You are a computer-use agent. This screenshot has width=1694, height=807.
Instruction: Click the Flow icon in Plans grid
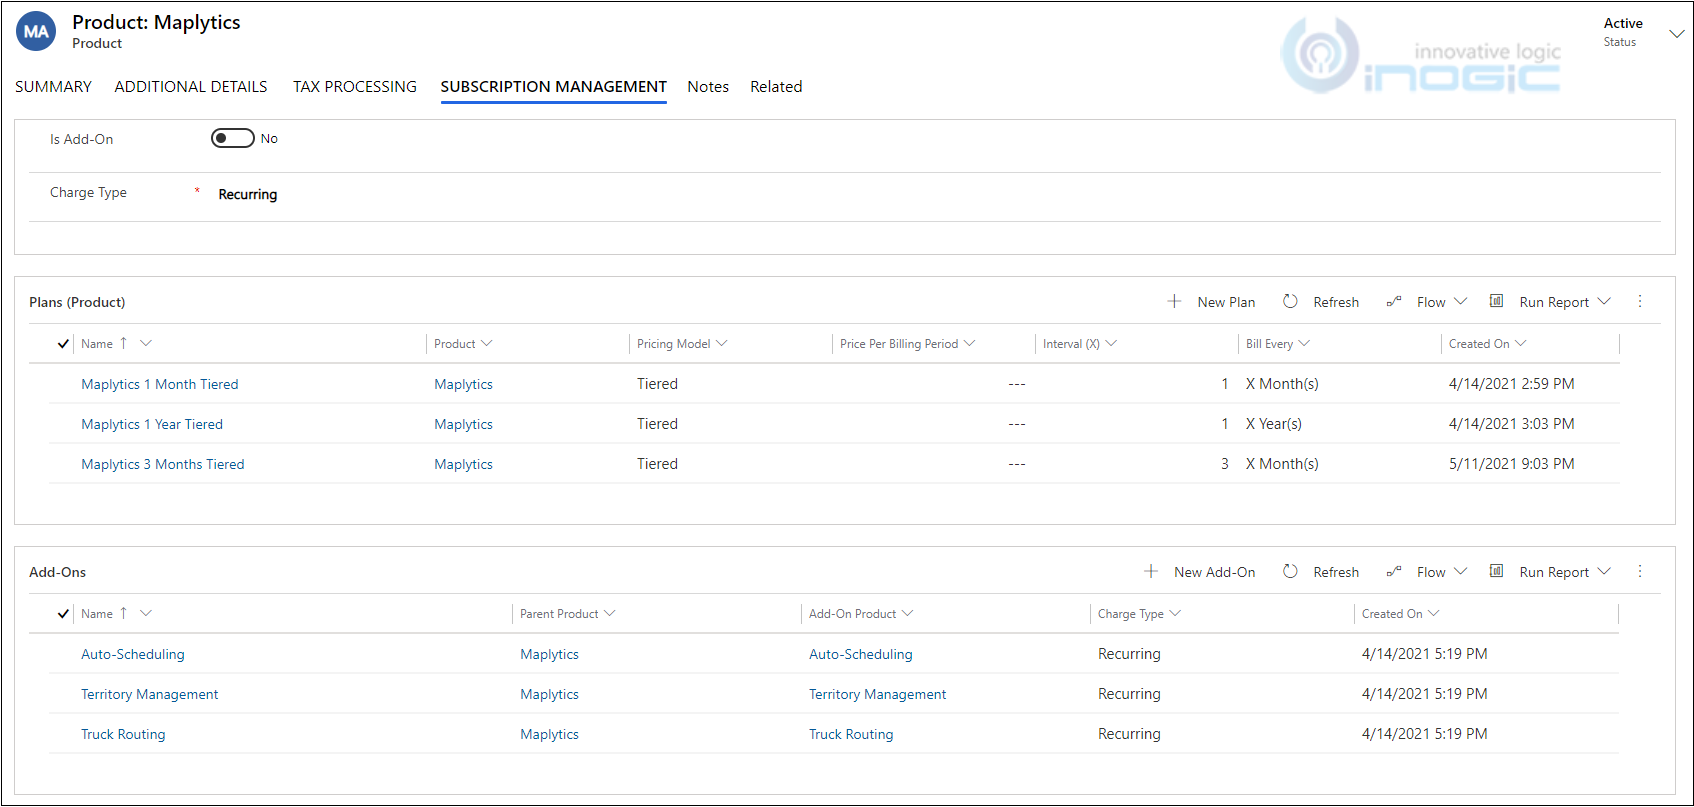point(1393,302)
